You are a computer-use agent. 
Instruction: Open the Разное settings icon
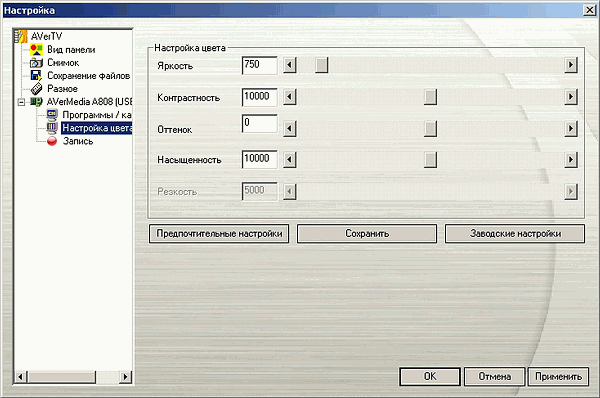[36, 89]
